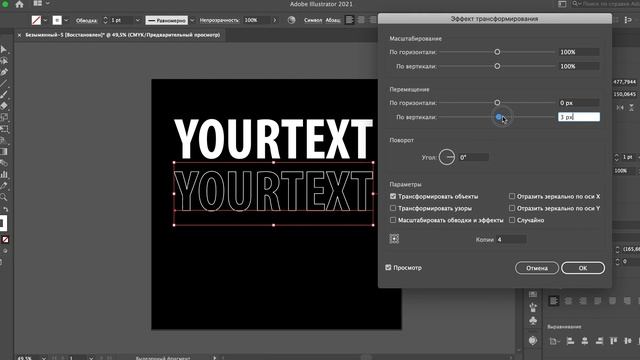This screenshot has width=640, height=360.
Task: Open the fill color dropdown arrow
Action: [x=45, y=20]
